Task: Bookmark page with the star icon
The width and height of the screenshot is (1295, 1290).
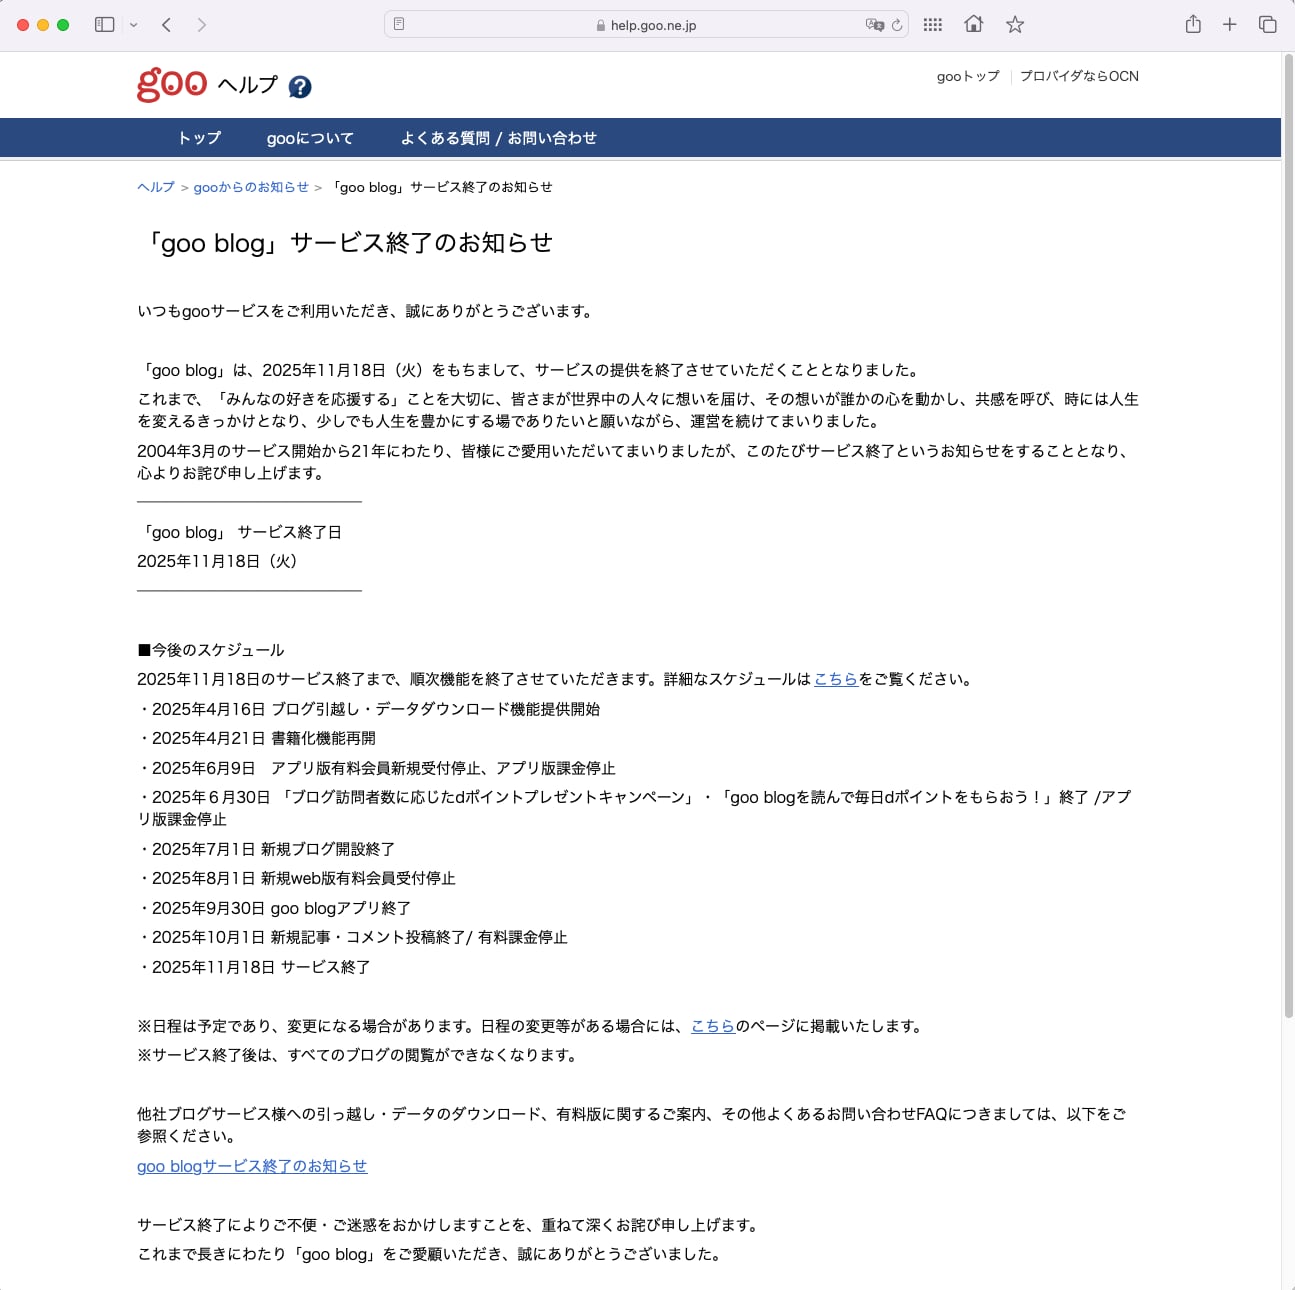Action: [x=1015, y=25]
